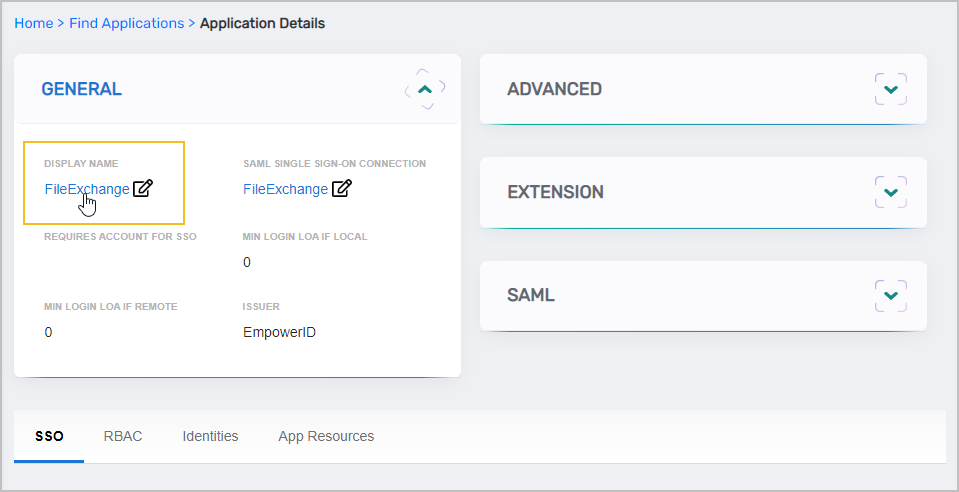Show the App Resources tab
The image size is (959, 492).
[x=326, y=436]
